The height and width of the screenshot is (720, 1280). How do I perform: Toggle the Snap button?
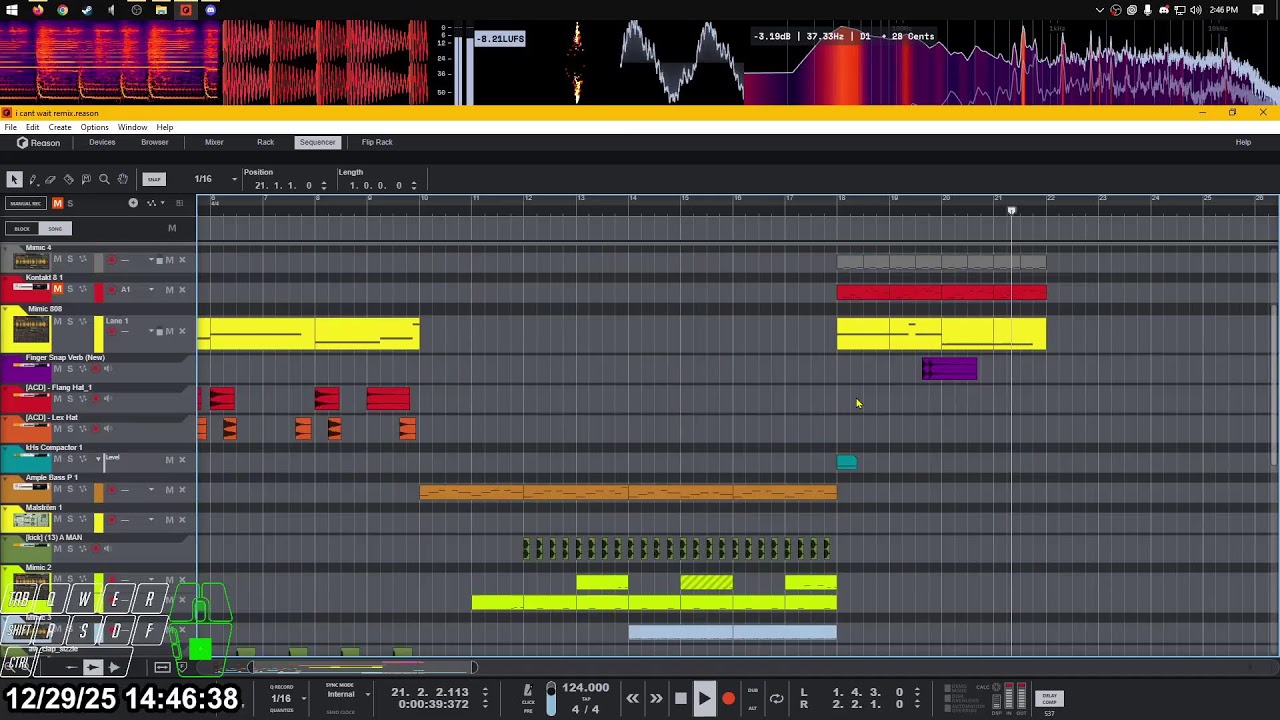coord(153,180)
